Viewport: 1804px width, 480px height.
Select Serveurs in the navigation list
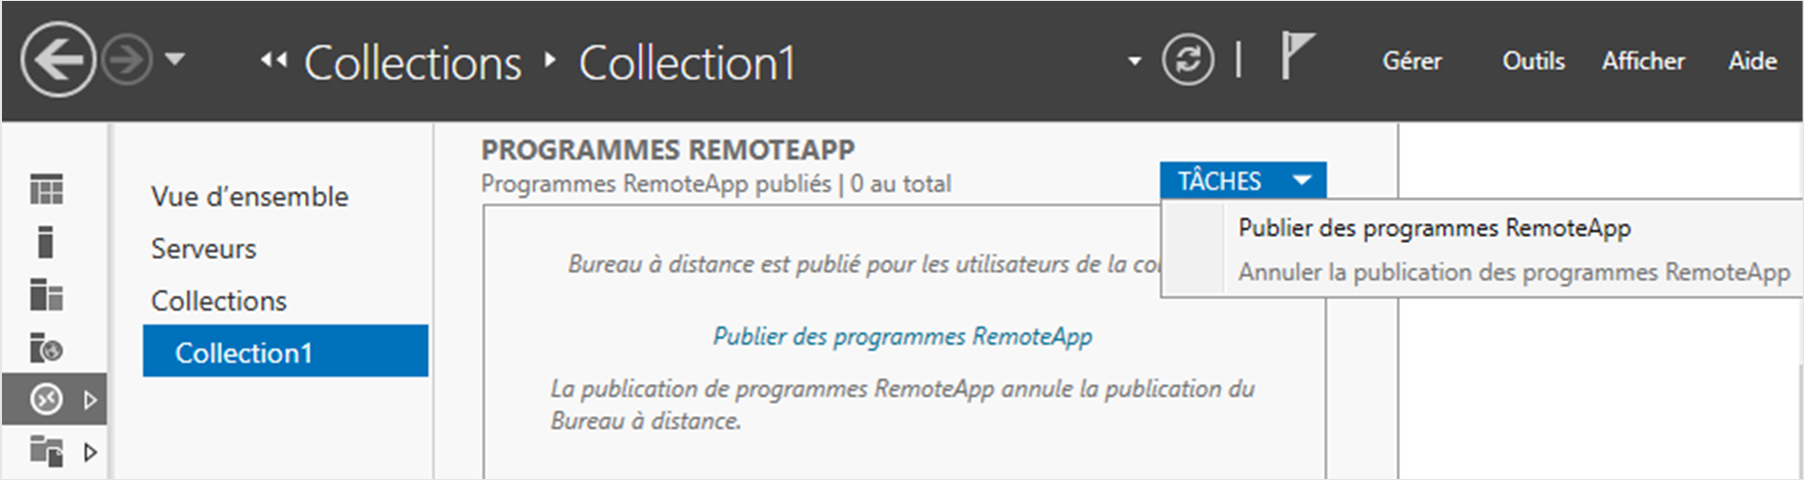[204, 248]
